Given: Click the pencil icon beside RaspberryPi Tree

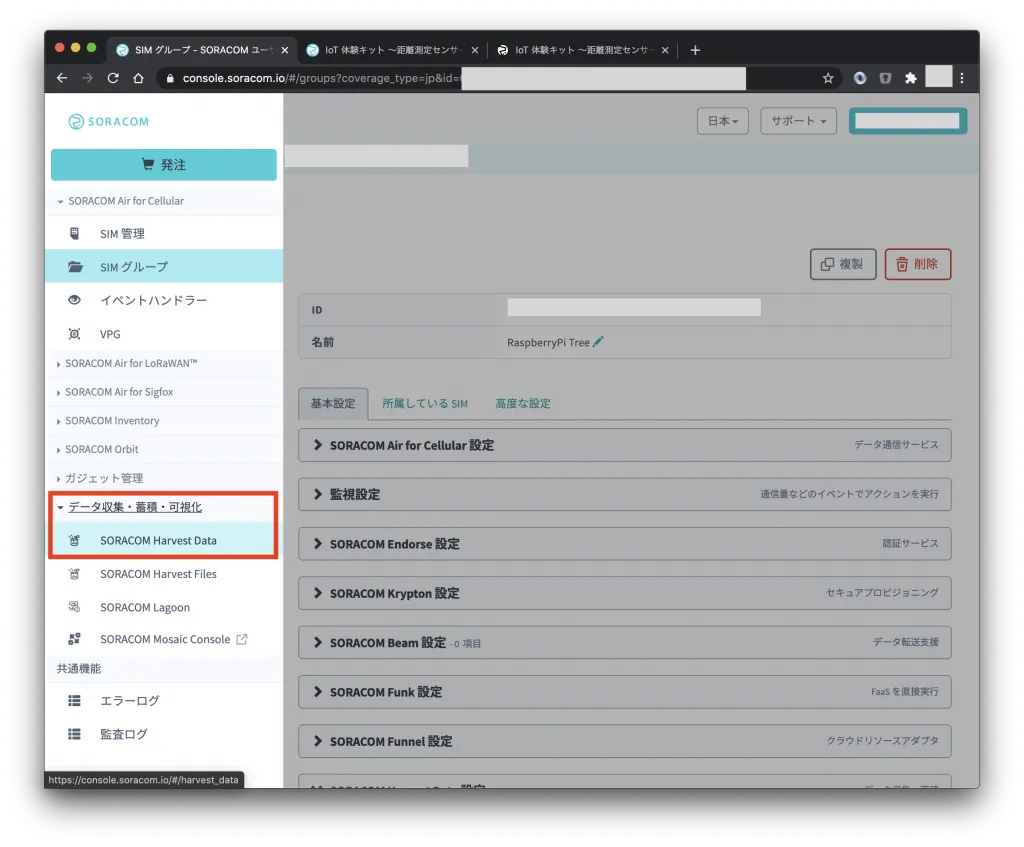Looking at the screenshot, I should [x=598, y=342].
